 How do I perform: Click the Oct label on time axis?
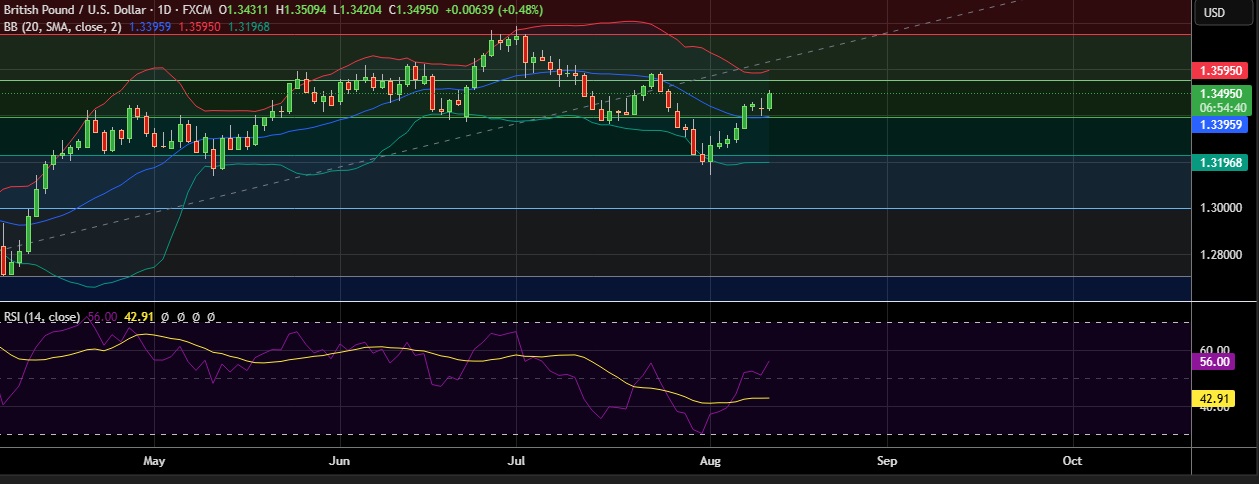point(1072,462)
